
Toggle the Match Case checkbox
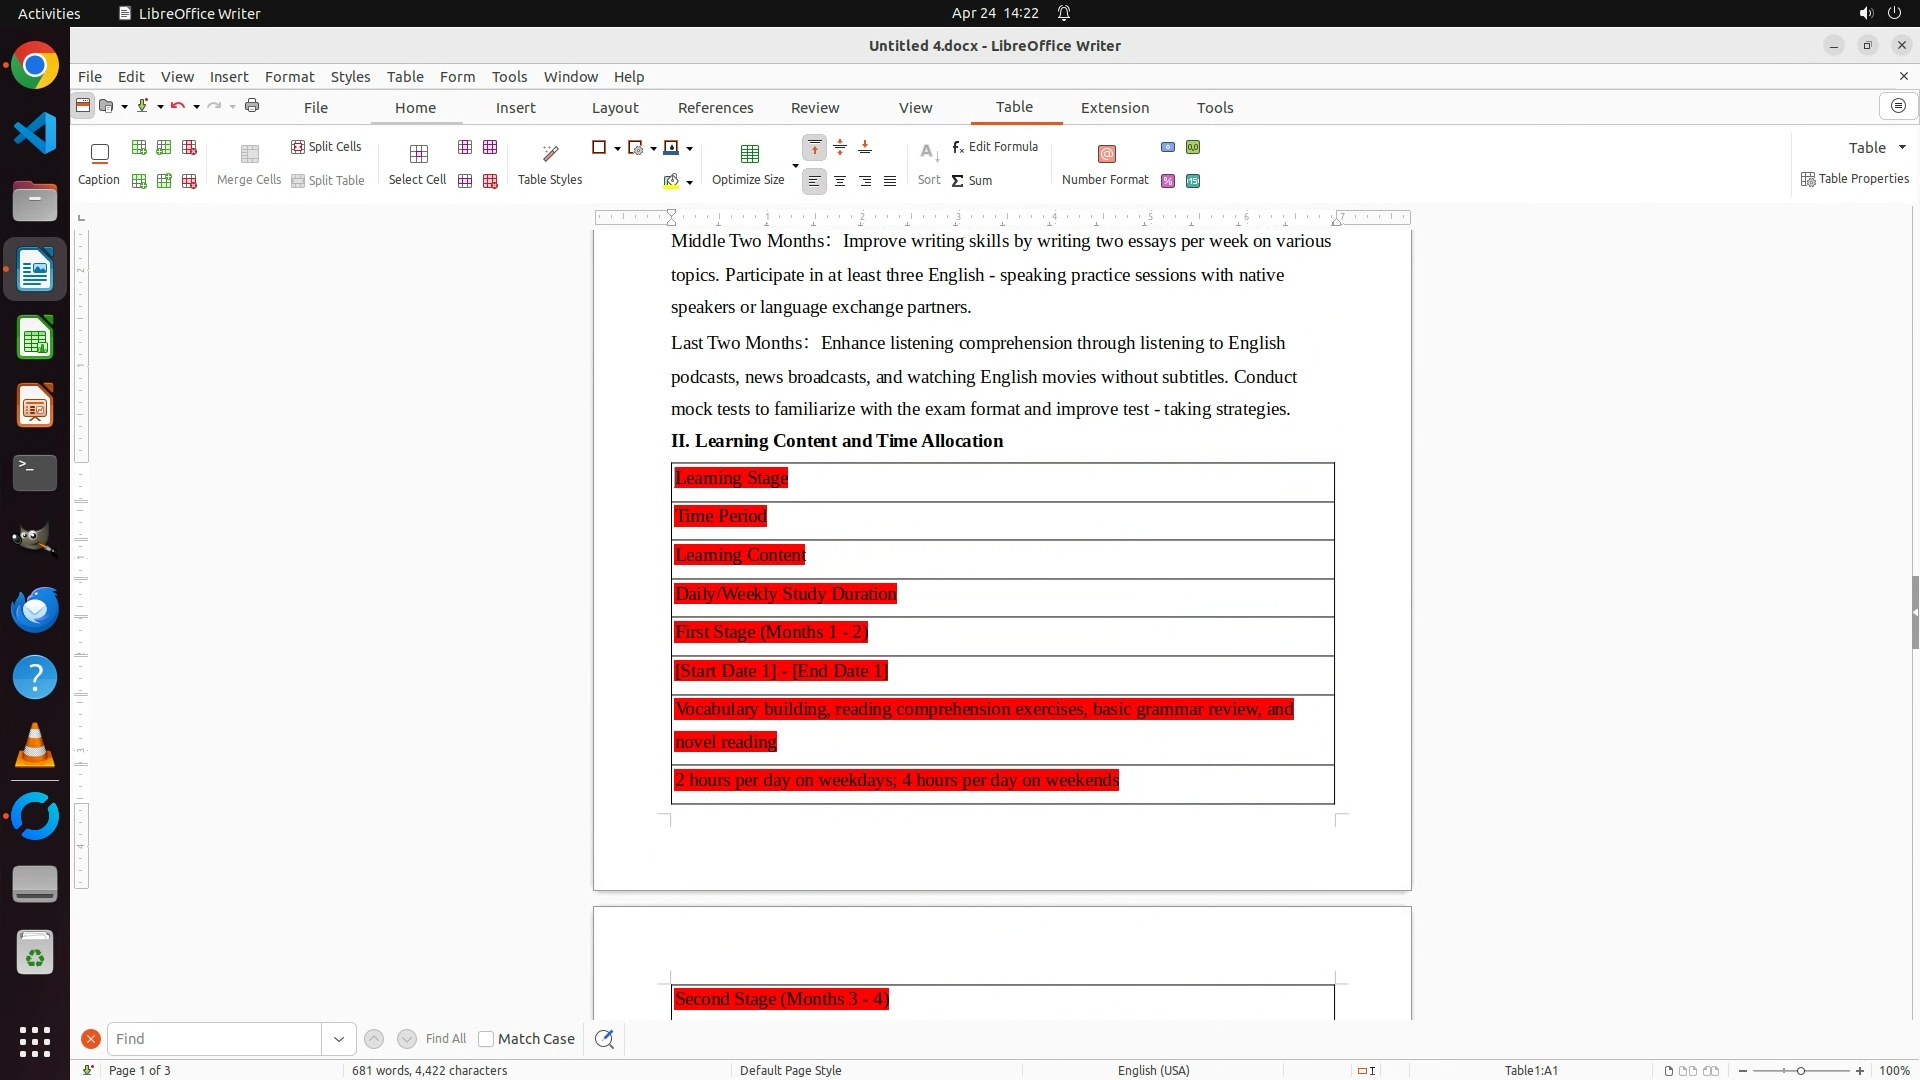point(486,1039)
